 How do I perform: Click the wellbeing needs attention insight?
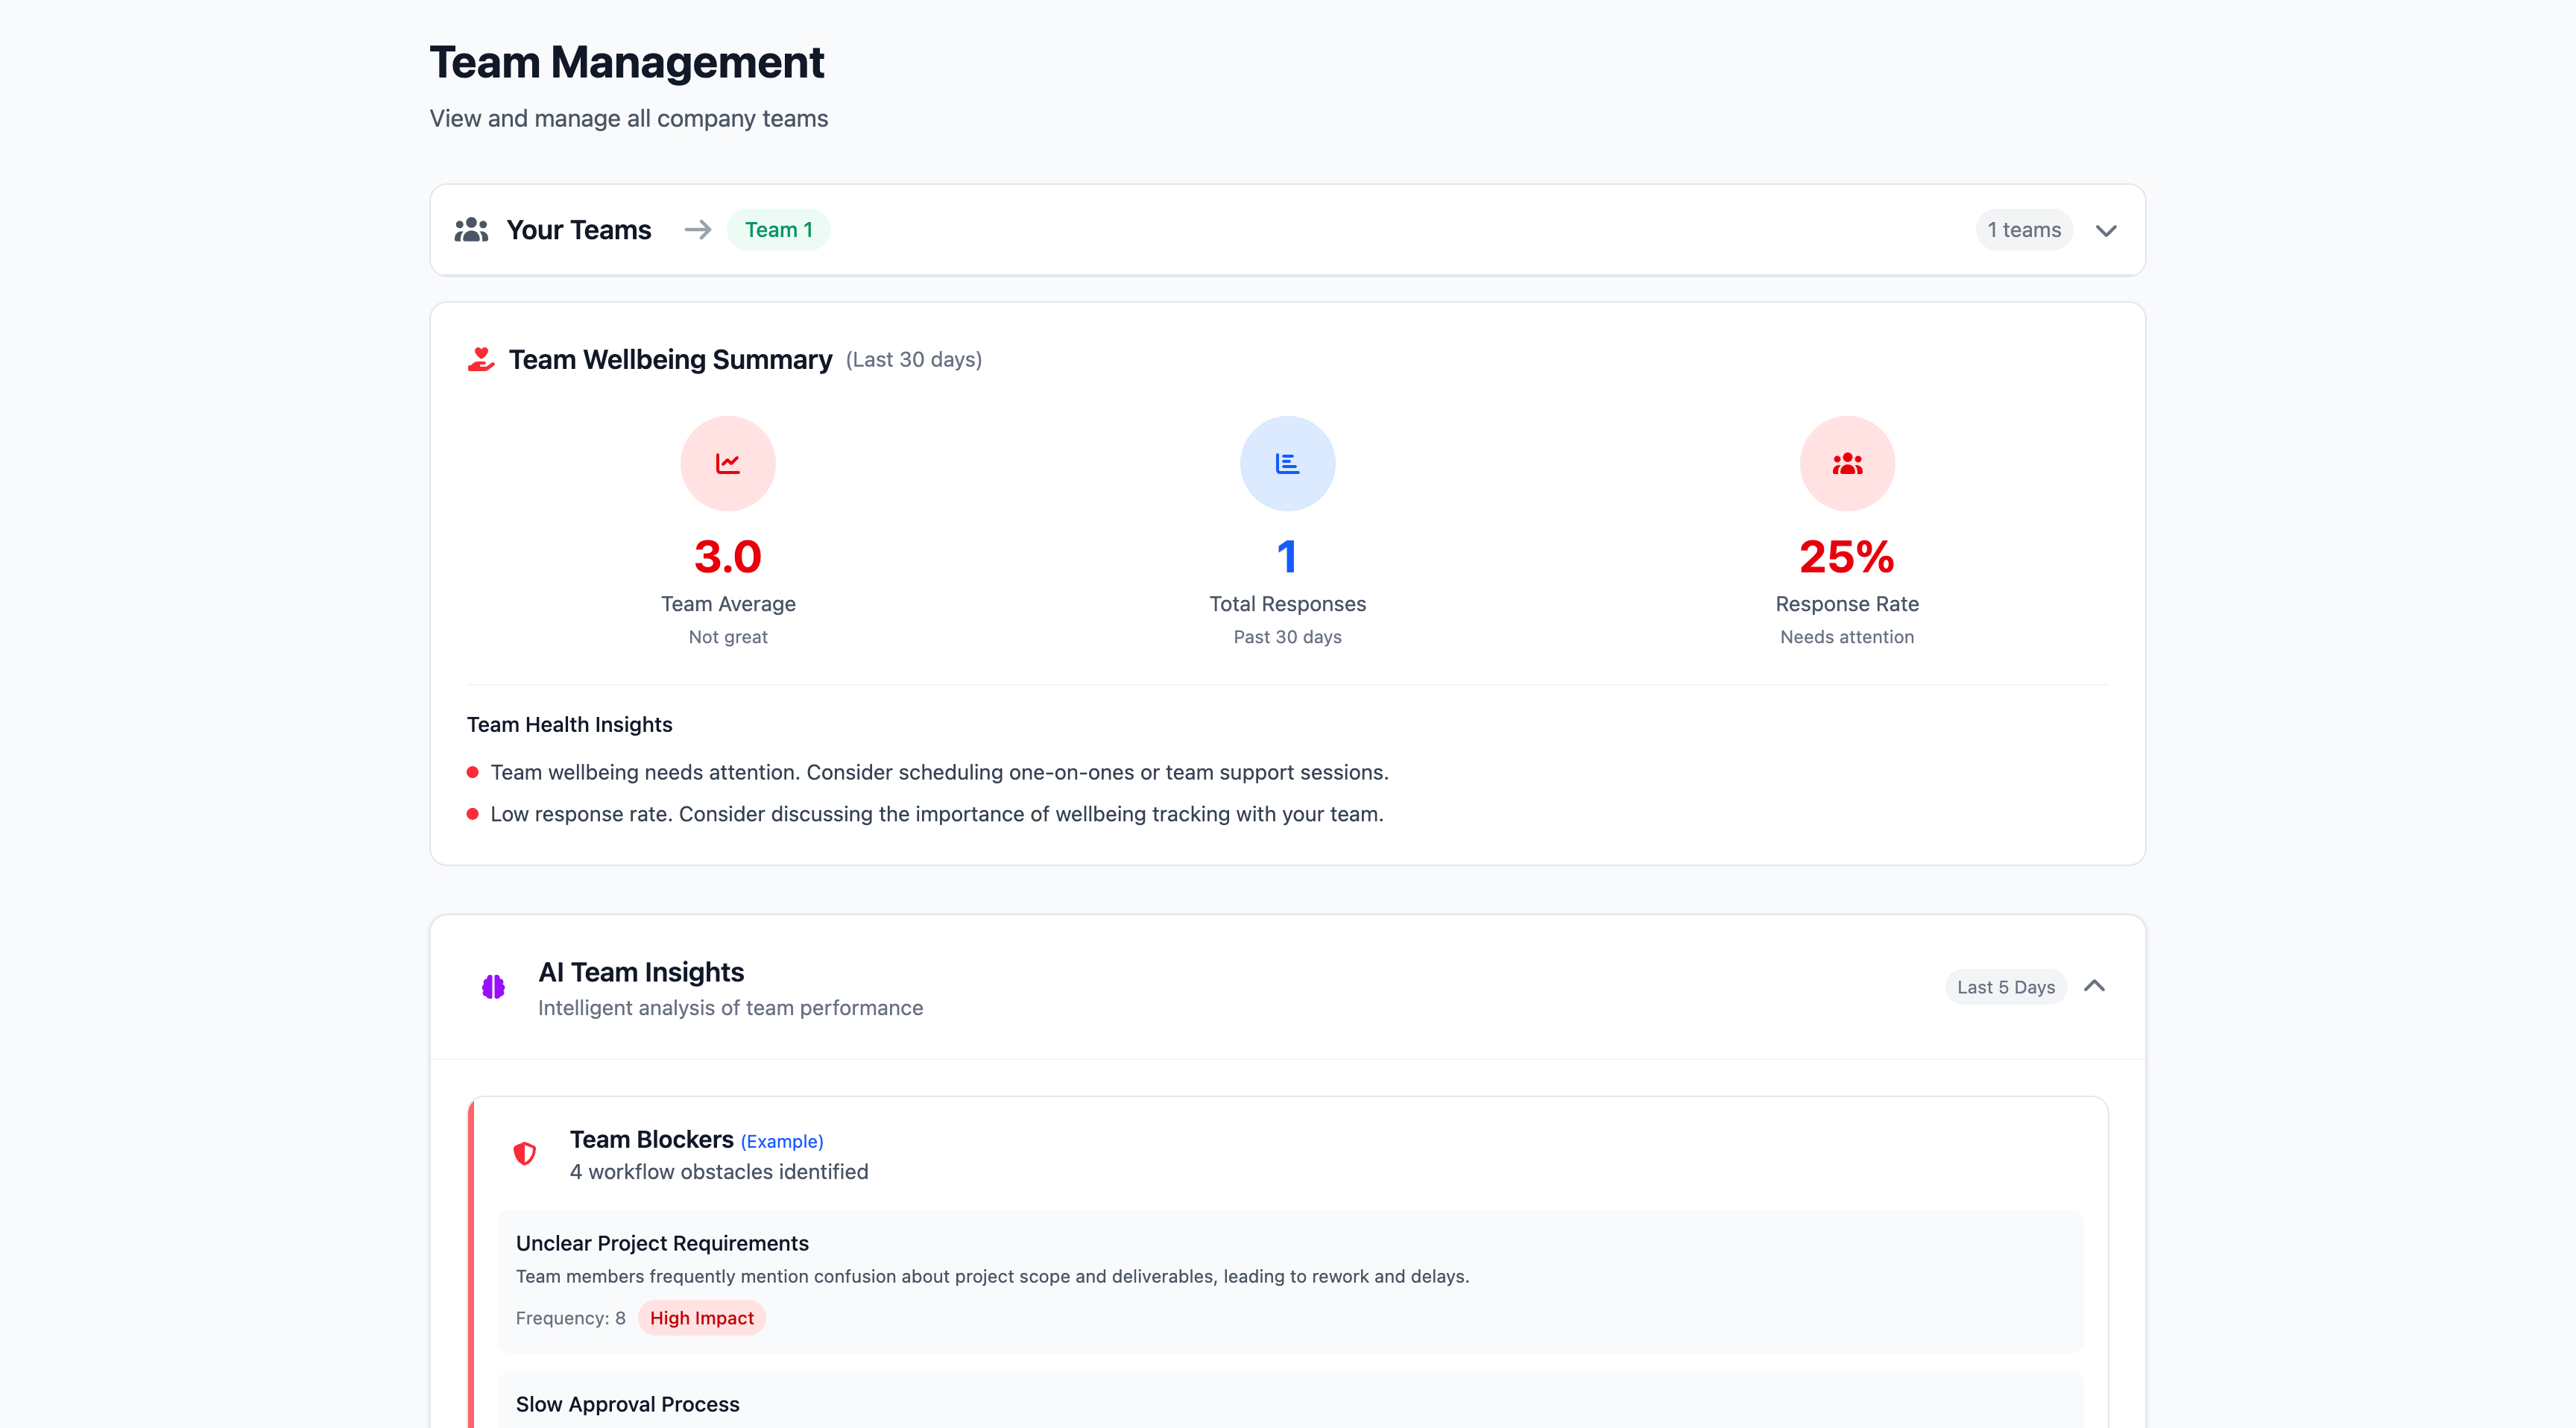939,772
